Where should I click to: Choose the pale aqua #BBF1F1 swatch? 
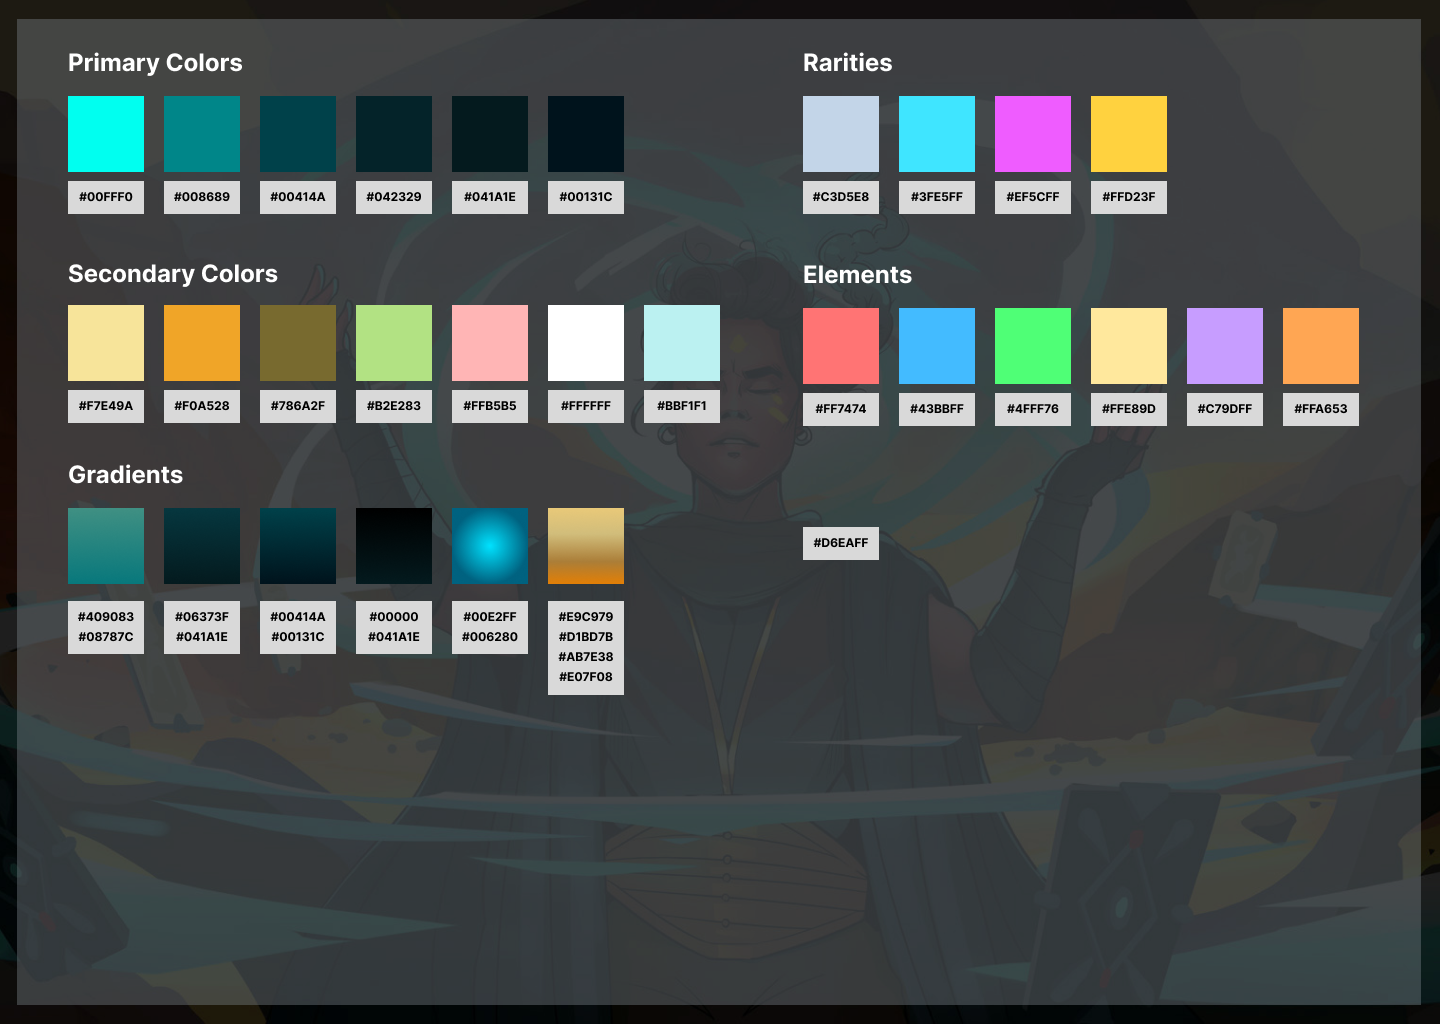tap(682, 343)
